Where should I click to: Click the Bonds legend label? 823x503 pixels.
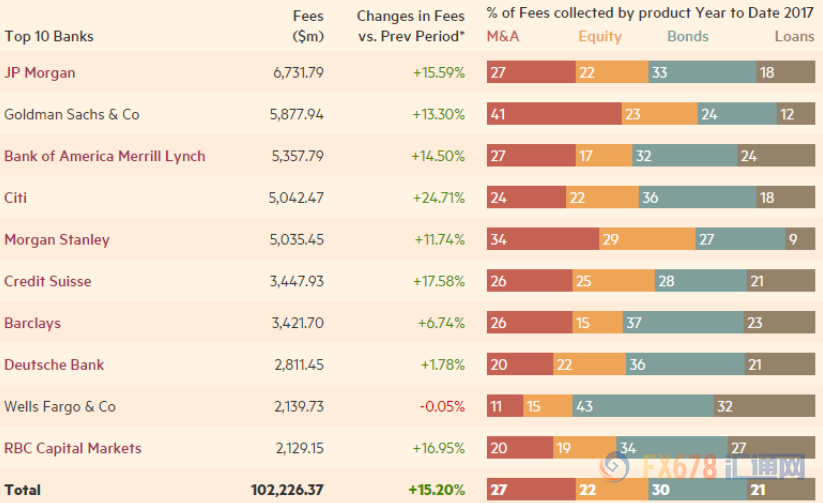coord(688,36)
